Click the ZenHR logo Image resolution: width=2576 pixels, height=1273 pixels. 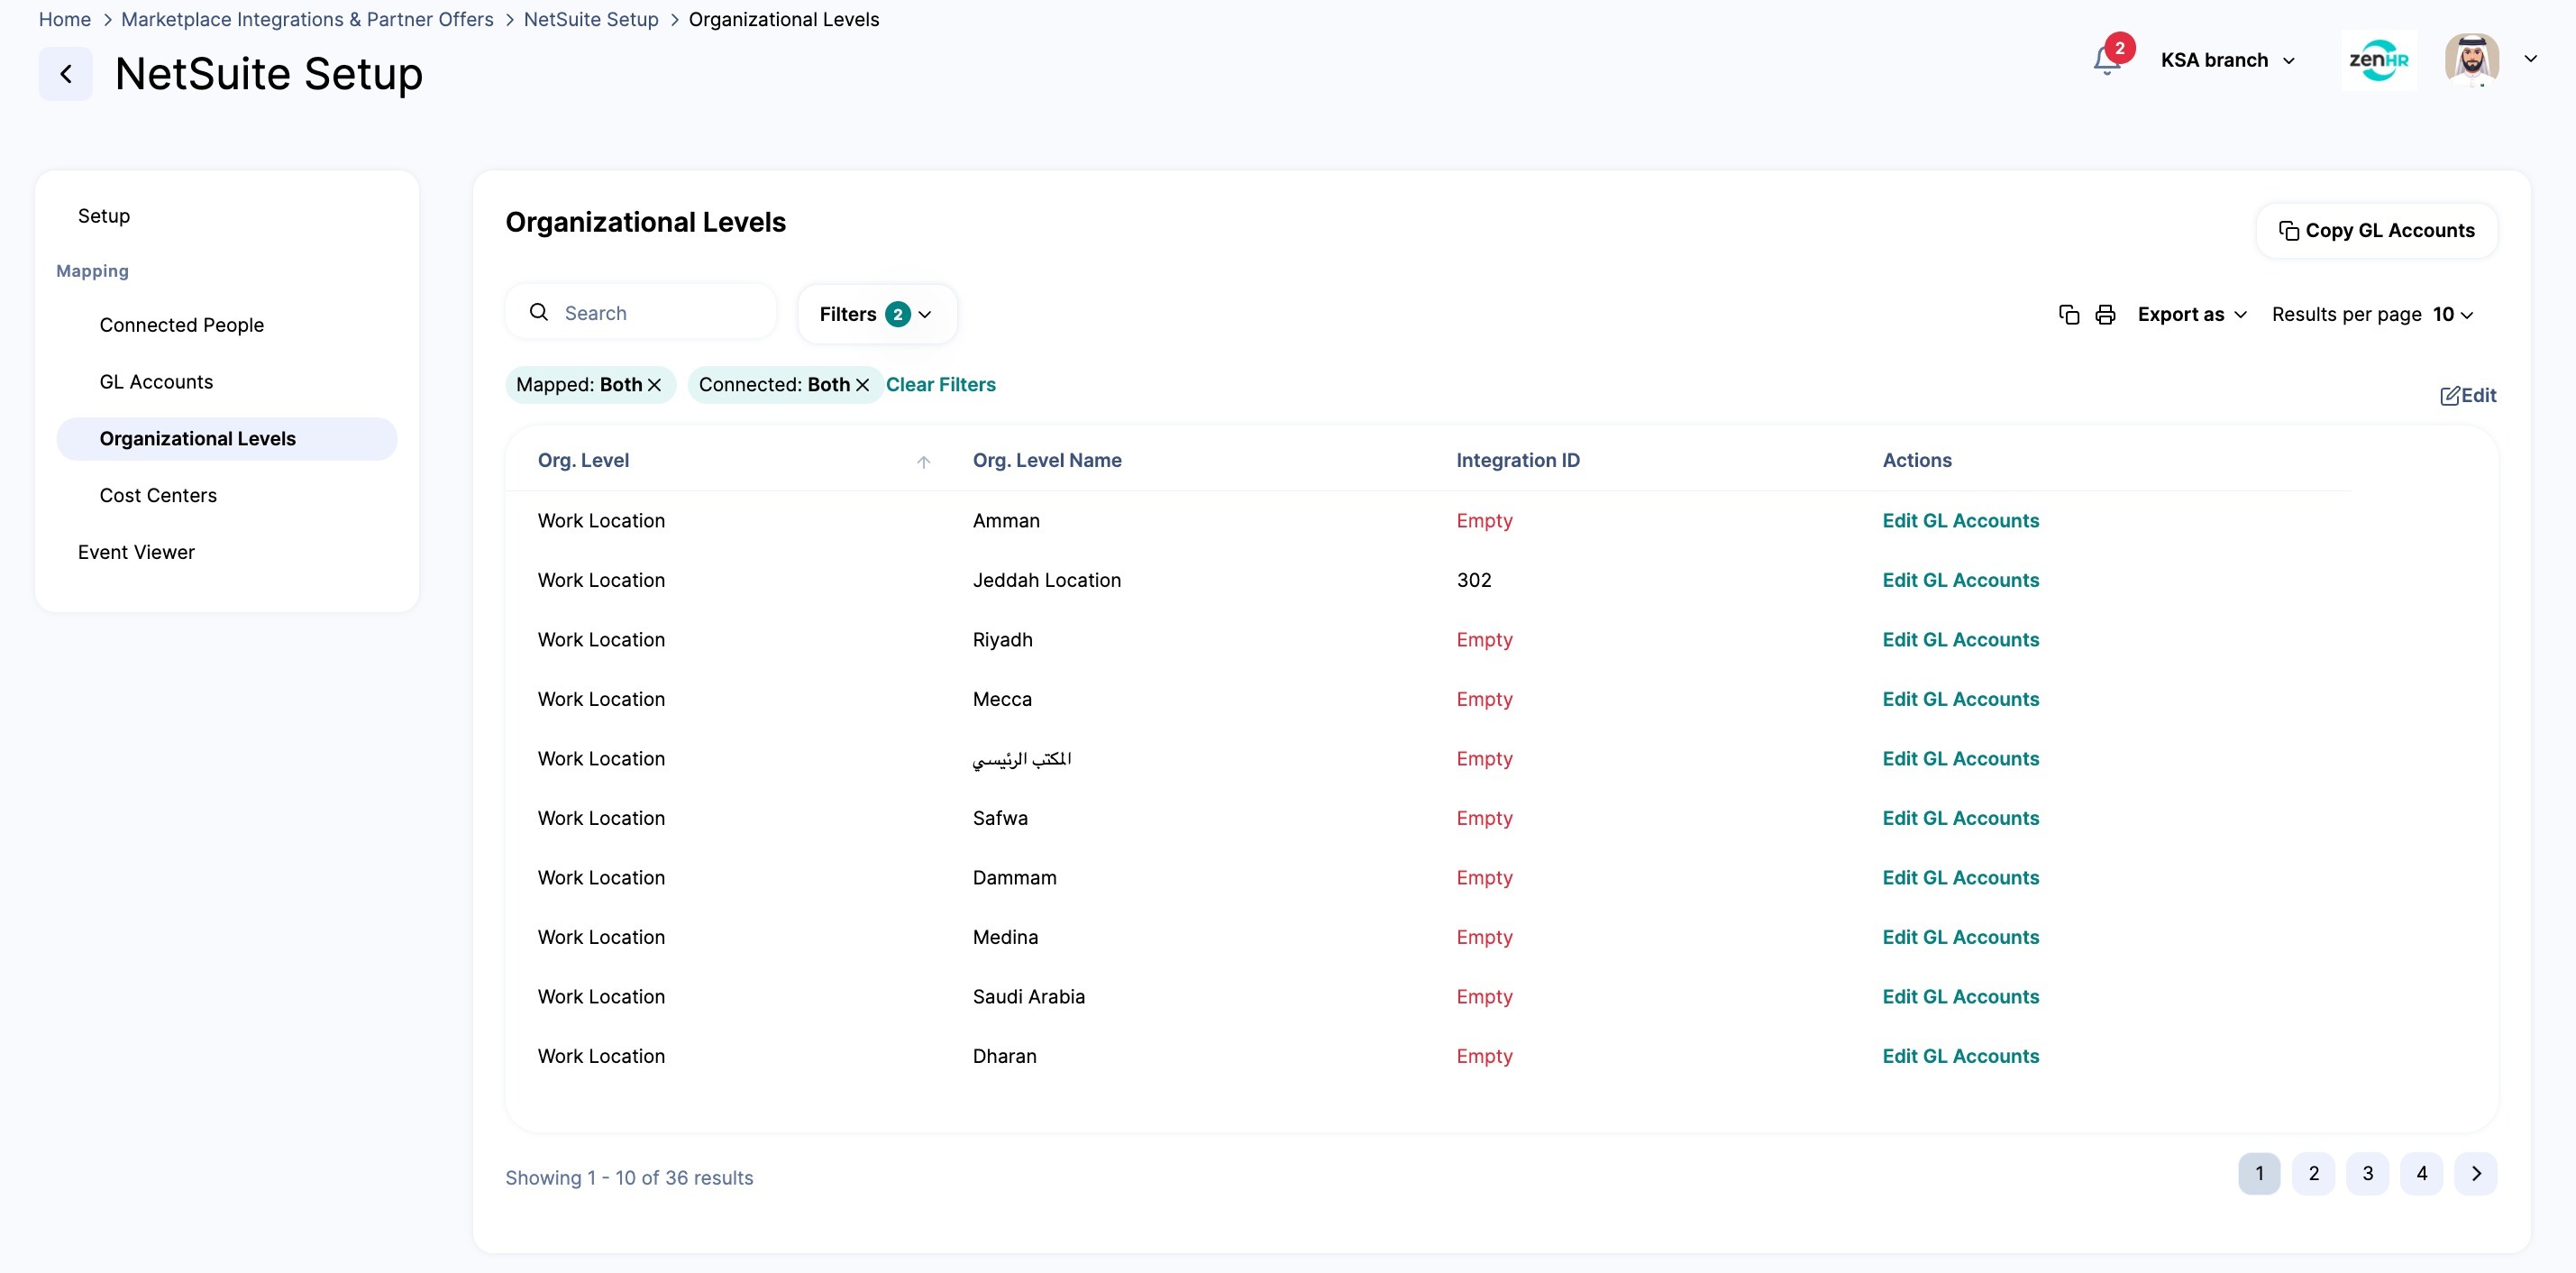click(x=2379, y=60)
